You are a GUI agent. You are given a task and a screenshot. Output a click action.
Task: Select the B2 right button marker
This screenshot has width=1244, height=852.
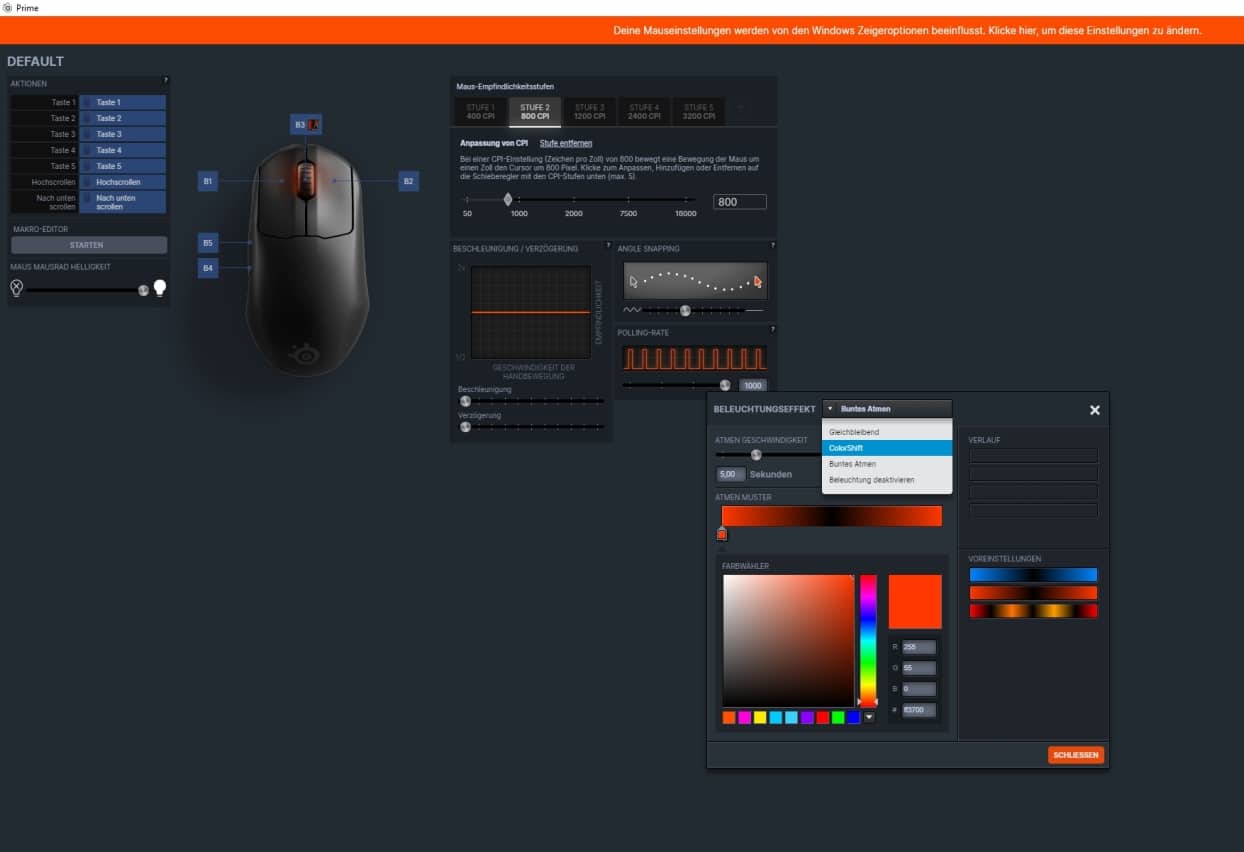coord(408,181)
